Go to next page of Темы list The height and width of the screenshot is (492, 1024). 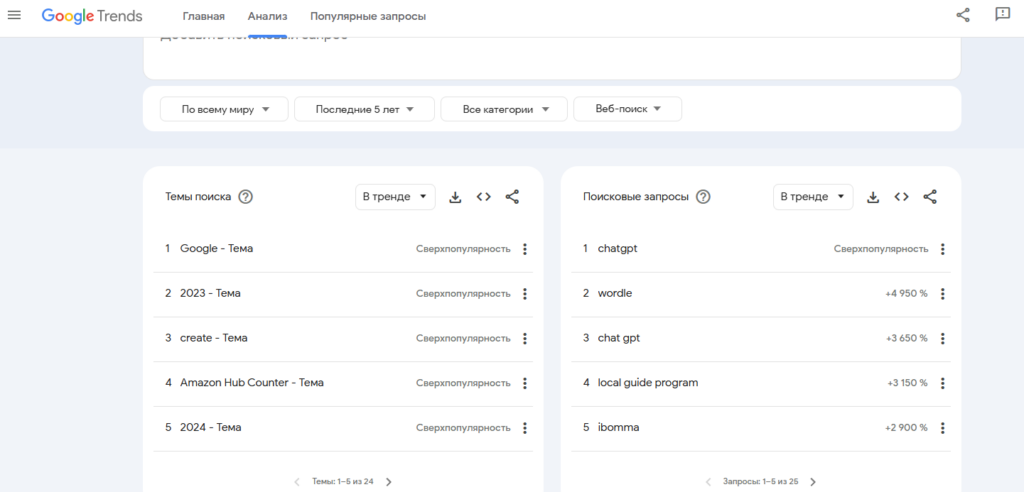pos(389,482)
